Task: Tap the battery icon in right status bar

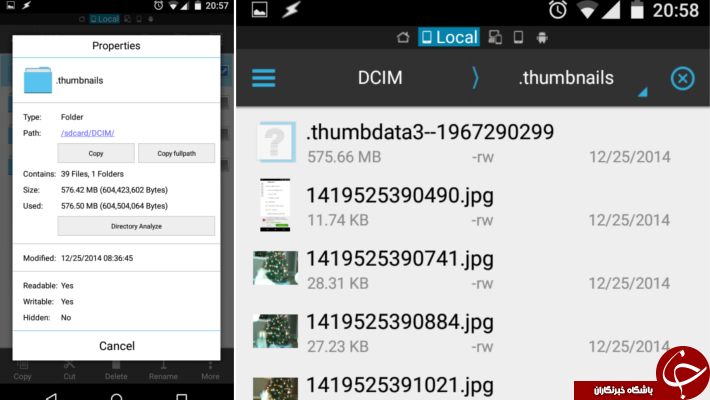Action: (x=637, y=10)
